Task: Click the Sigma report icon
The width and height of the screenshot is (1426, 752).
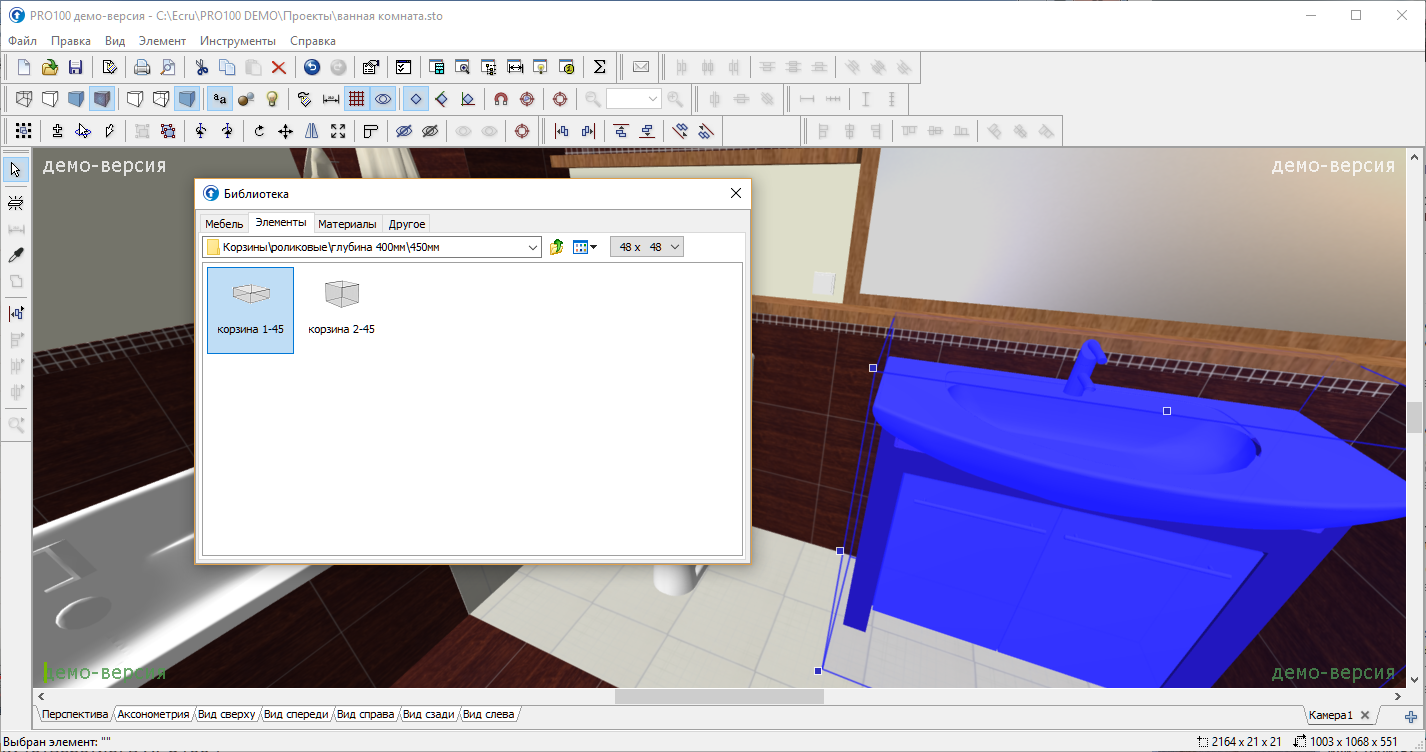Action: 599,68
